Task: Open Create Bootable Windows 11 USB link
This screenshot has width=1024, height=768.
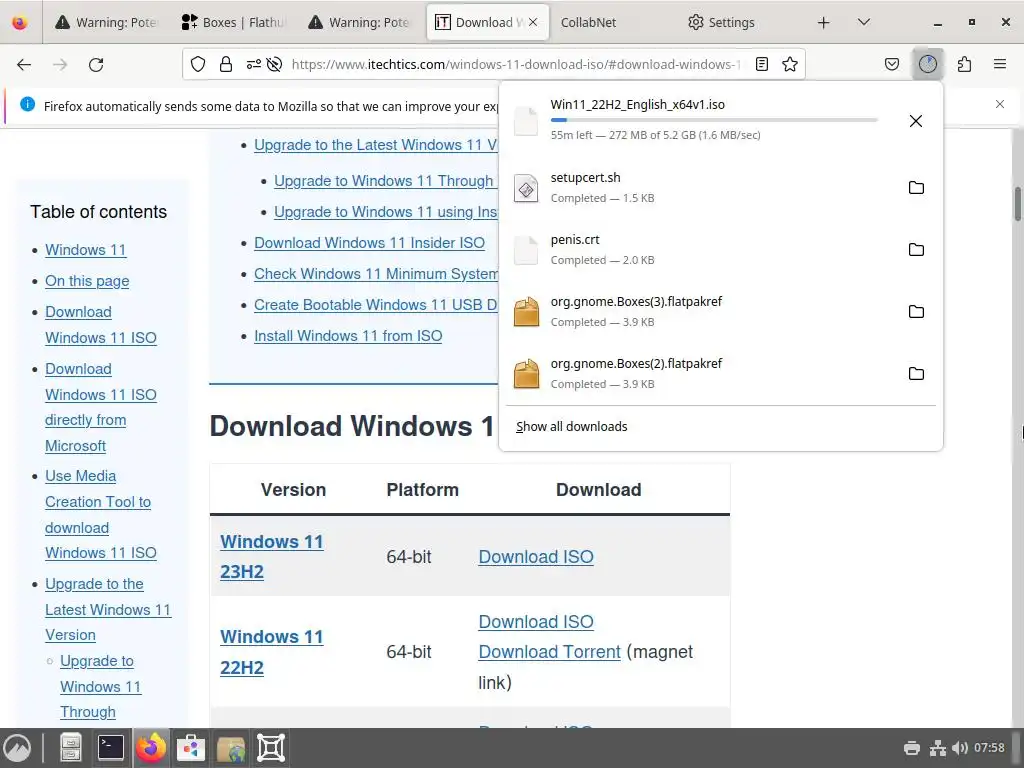Action: (376, 305)
